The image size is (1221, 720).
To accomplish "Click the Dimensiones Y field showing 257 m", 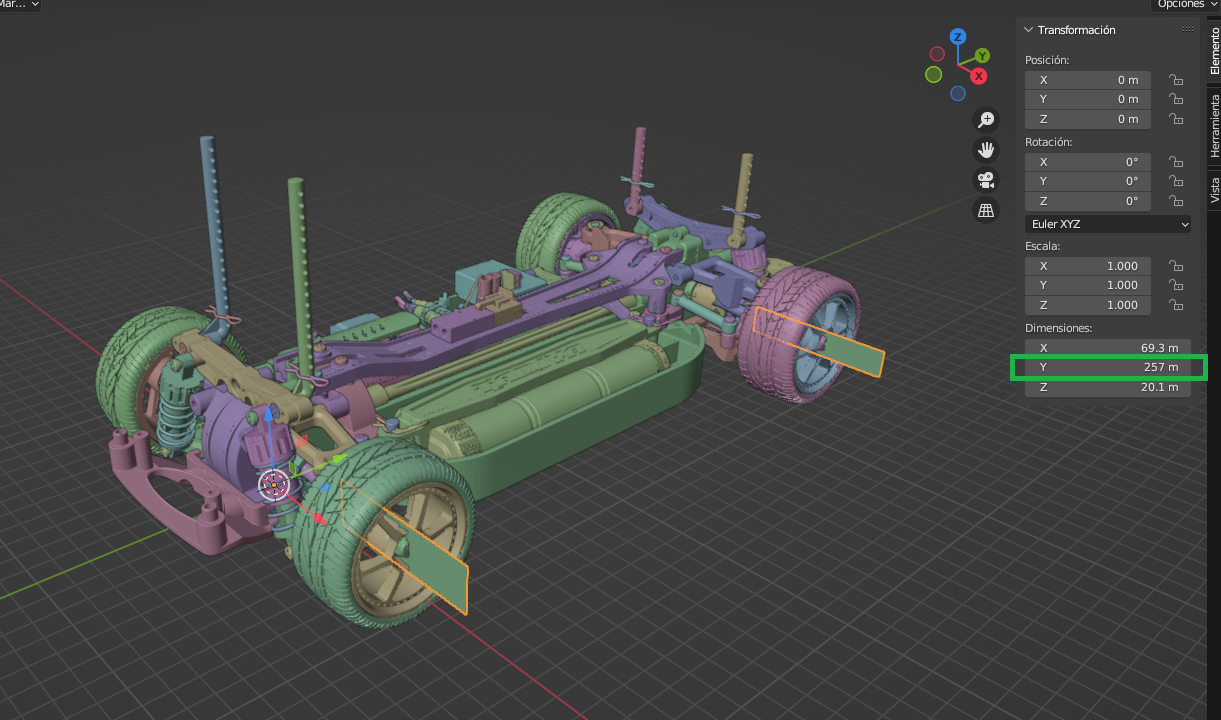I will pyautogui.click(x=1108, y=367).
